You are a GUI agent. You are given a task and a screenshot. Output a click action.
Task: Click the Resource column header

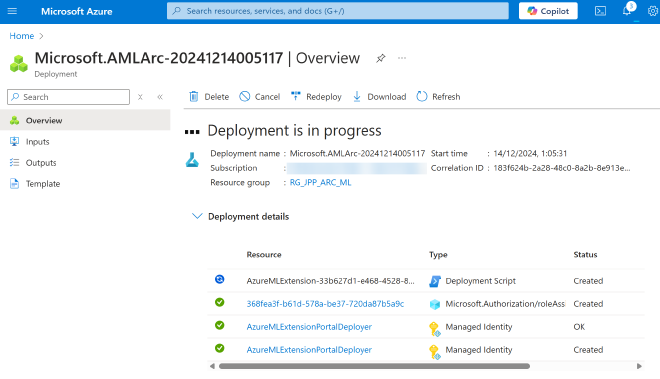pos(264,254)
